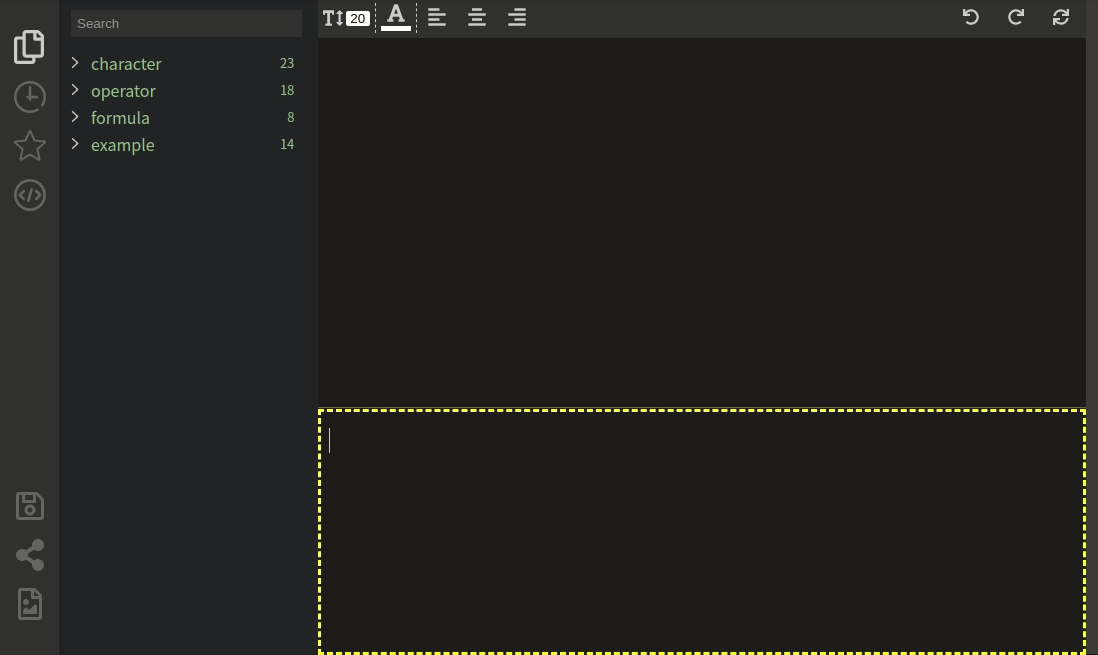Open the font color picker
This screenshot has height=655, width=1098.
point(396,17)
